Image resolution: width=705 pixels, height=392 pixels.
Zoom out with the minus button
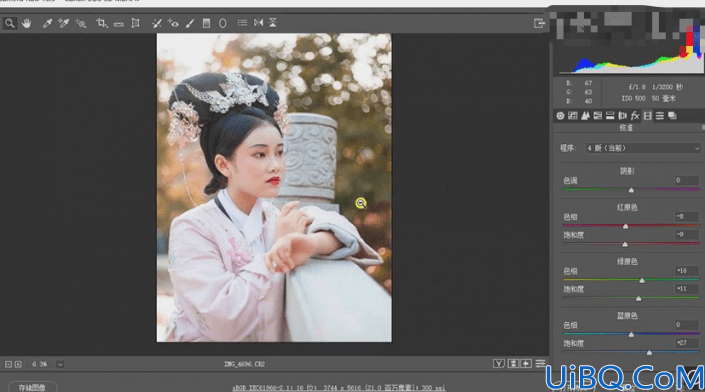(8, 364)
